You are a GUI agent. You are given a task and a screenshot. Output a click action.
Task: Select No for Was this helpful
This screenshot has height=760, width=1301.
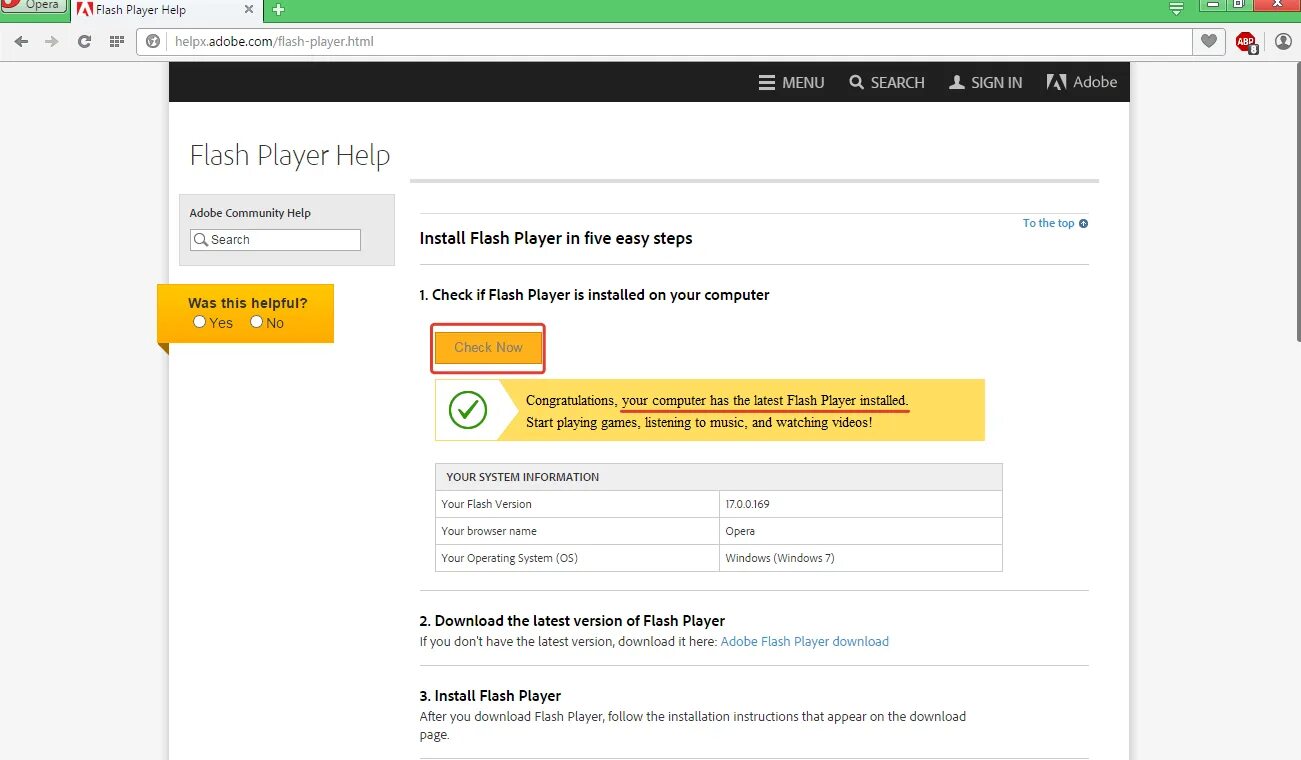click(x=256, y=322)
